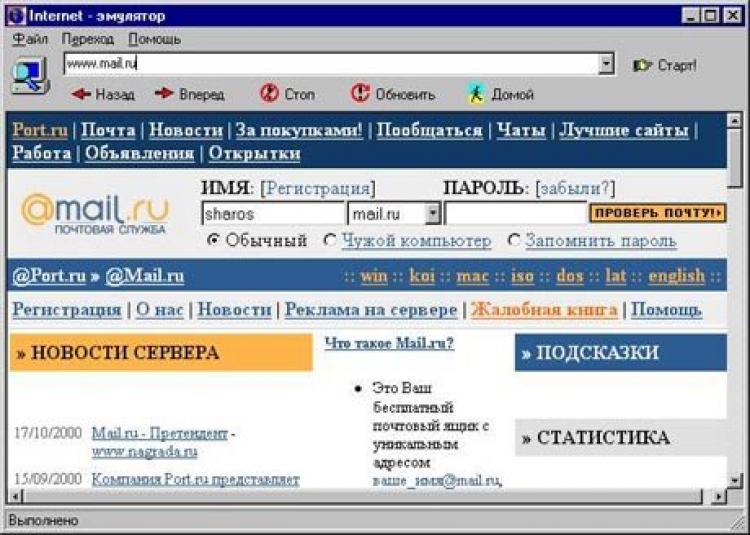Image resolution: width=750 pixels, height=535 pixels.
Task: Click the vertical scrollbar up arrow
Action: pyautogui.click(x=734, y=120)
